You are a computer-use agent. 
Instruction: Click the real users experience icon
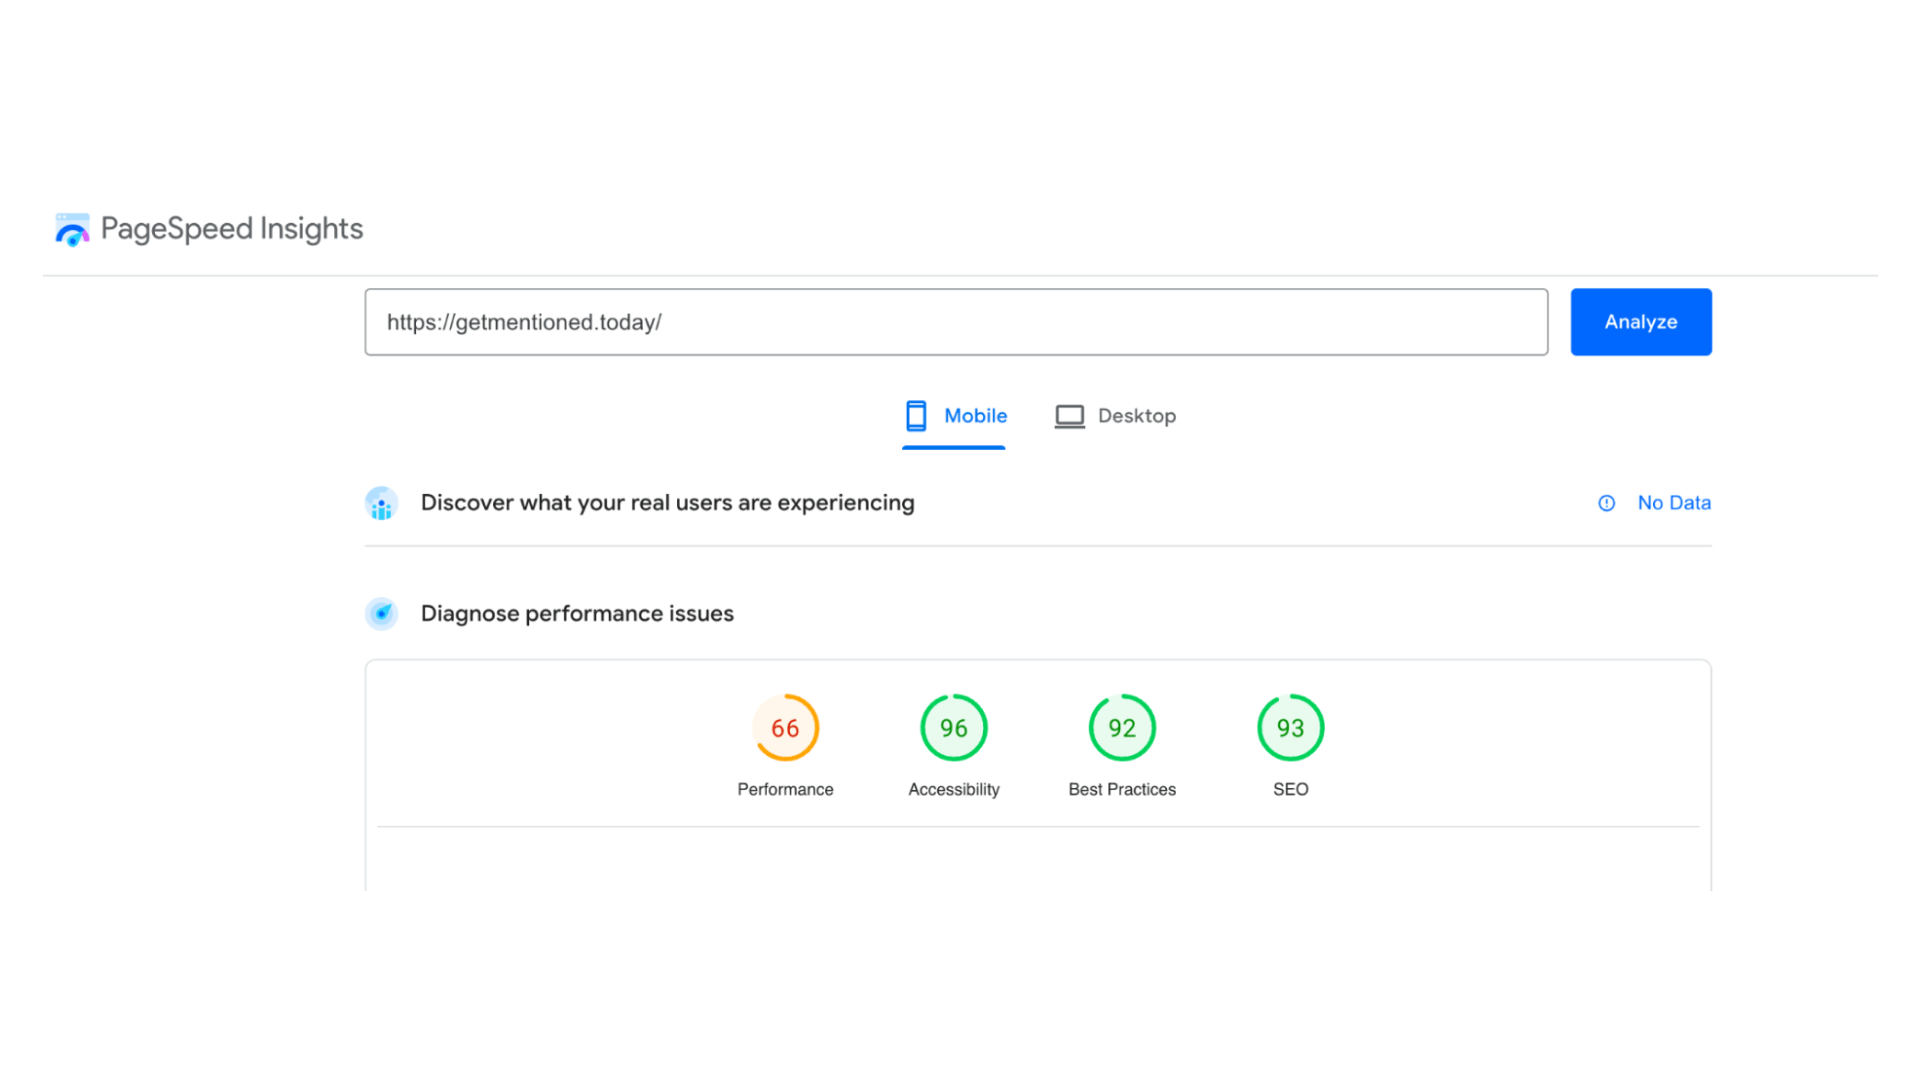click(381, 503)
